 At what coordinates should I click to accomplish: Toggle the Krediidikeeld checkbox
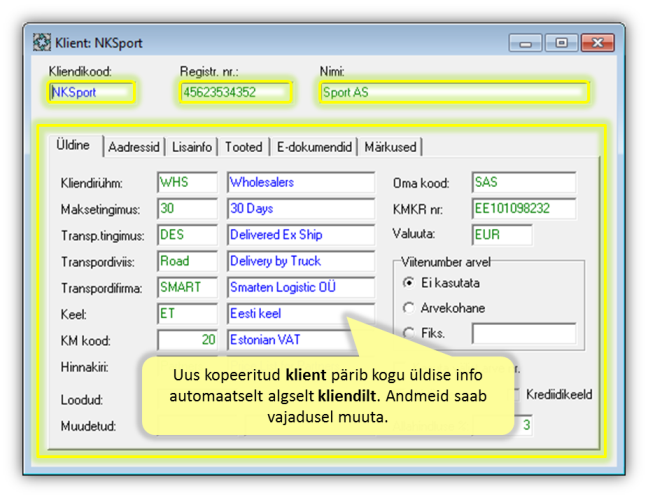(x=516, y=395)
